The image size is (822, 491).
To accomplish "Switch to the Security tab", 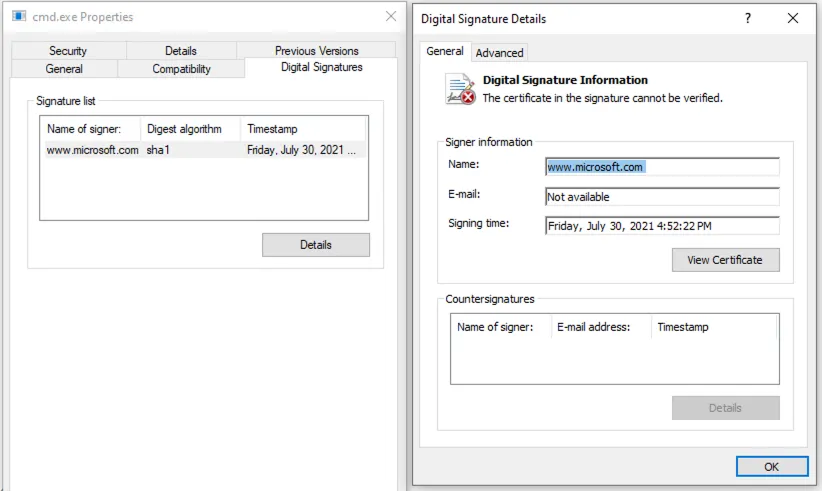I will 68,51.
